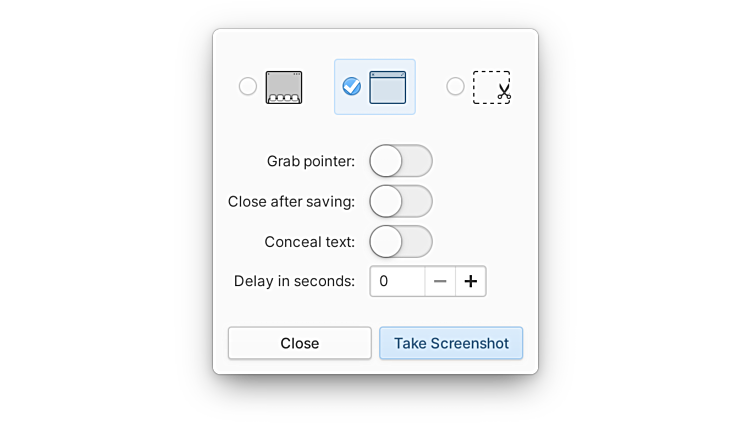Turn on the Conceal text switch
This screenshot has width=752, height=423.
[x=401, y=241]
